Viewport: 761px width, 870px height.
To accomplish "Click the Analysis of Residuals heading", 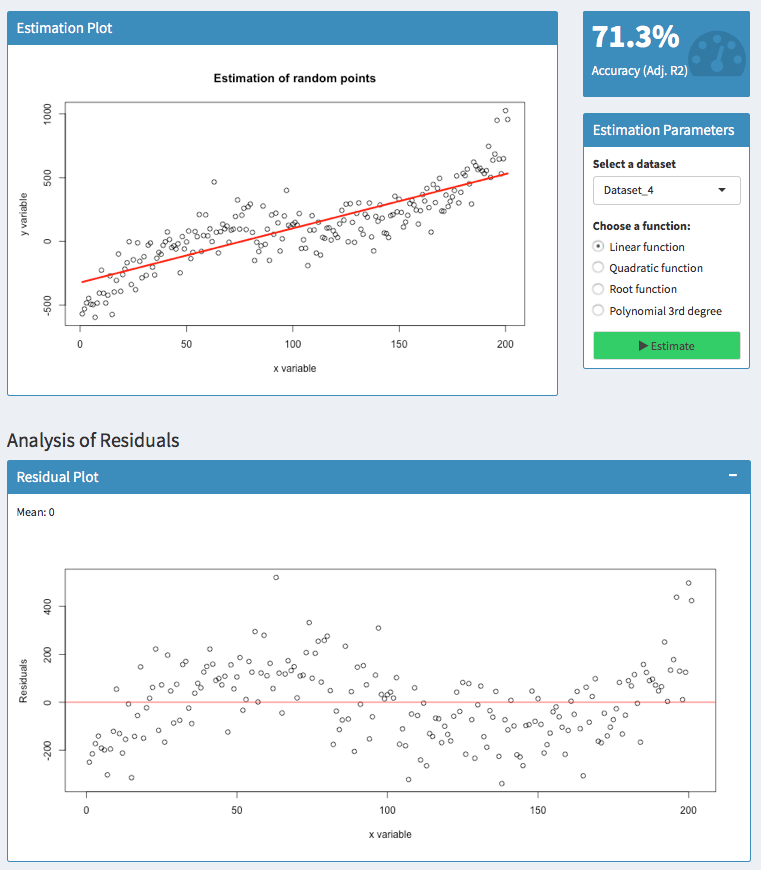I will [x=93, y=440].
